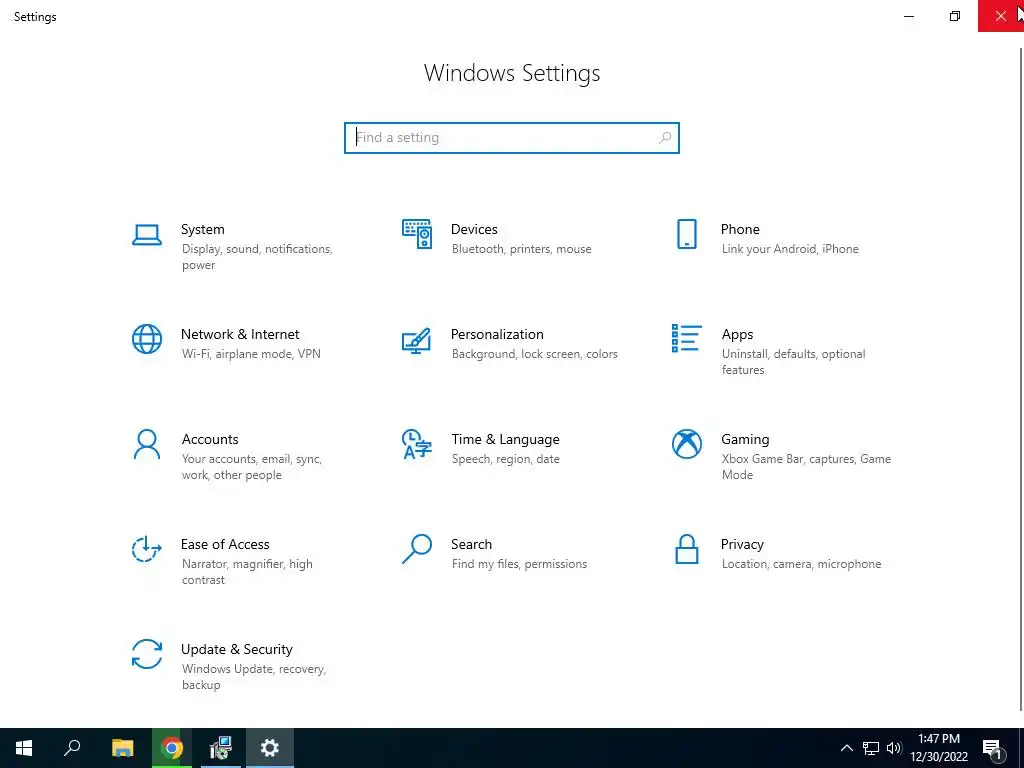
Task: Open the Update & Security title
Action: point(236,649)
